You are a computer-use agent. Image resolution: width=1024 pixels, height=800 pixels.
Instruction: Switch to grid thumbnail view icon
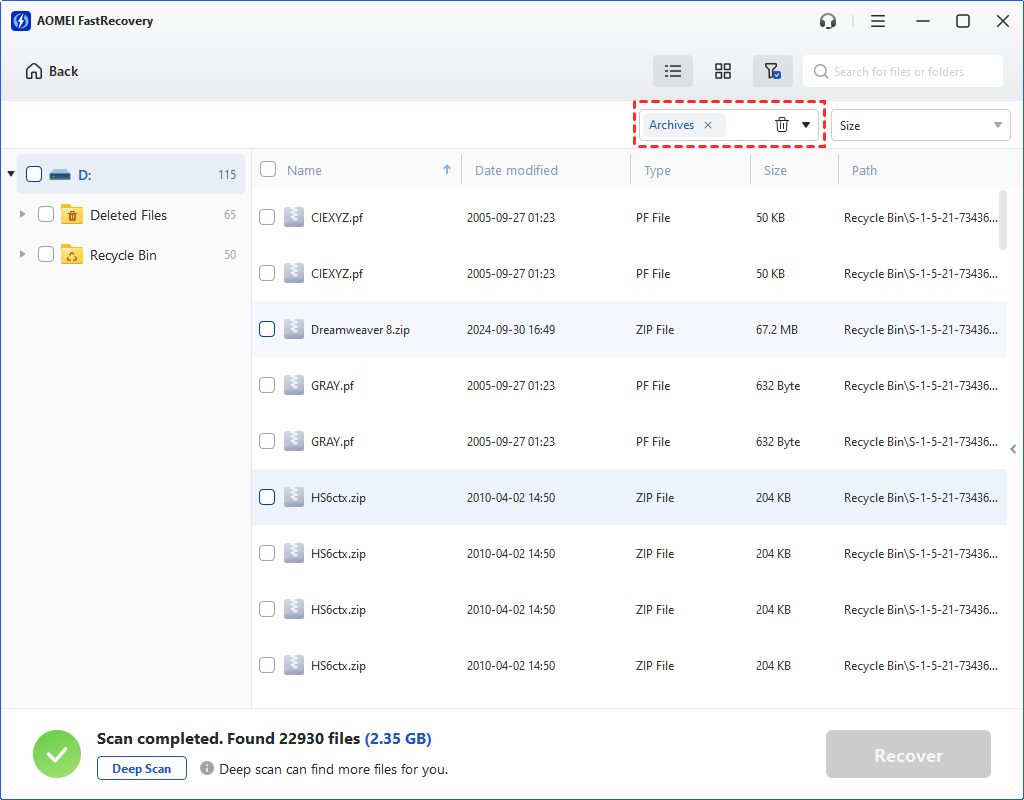click(x=723, y=71)
